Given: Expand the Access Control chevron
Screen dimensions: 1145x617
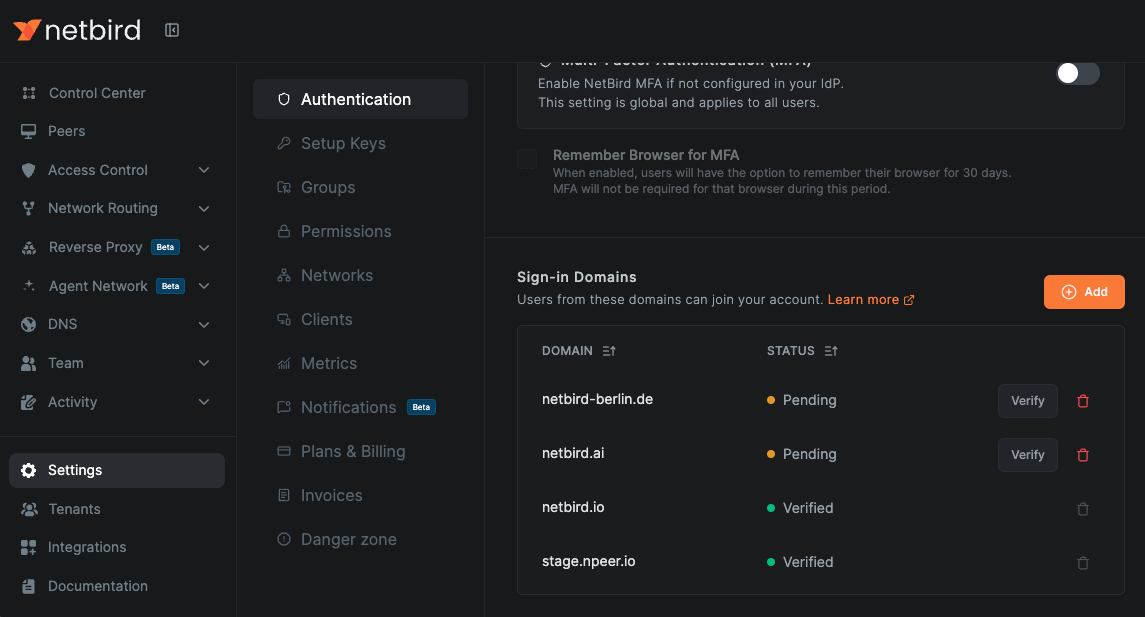Looking at the screenshot, I should pyautogui.click(x=204, y=170).
